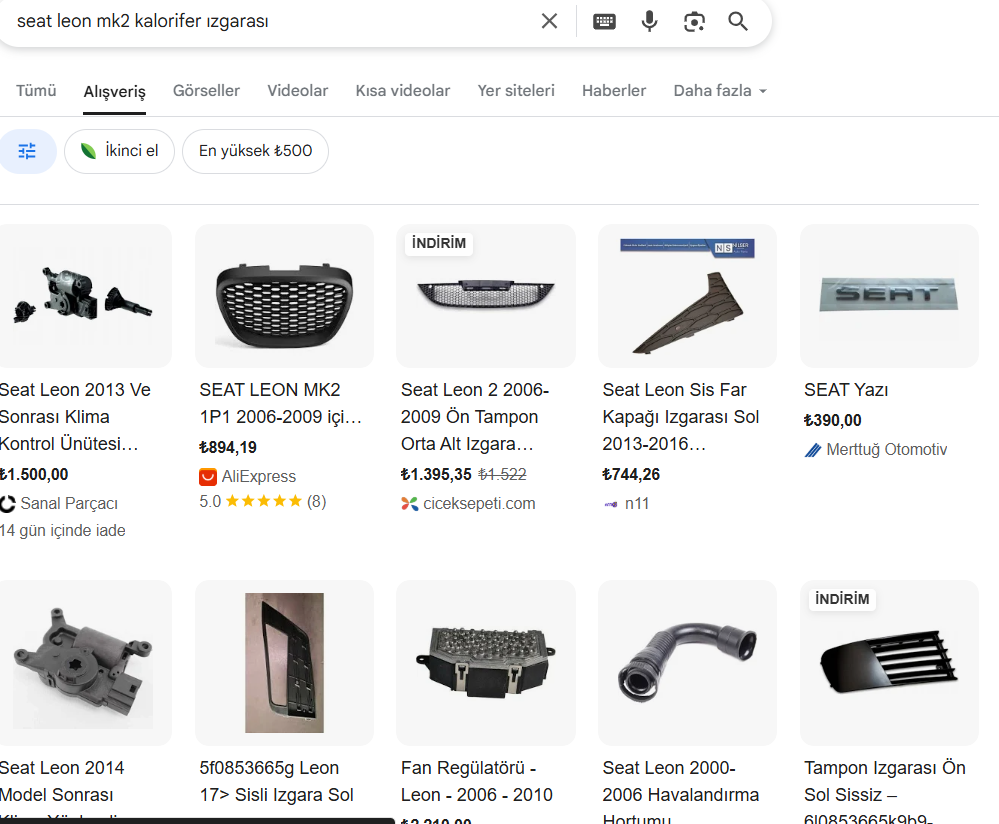Click the ₺744,26 price
Viewport: 999px width, 824px height.
pos(631,475)
